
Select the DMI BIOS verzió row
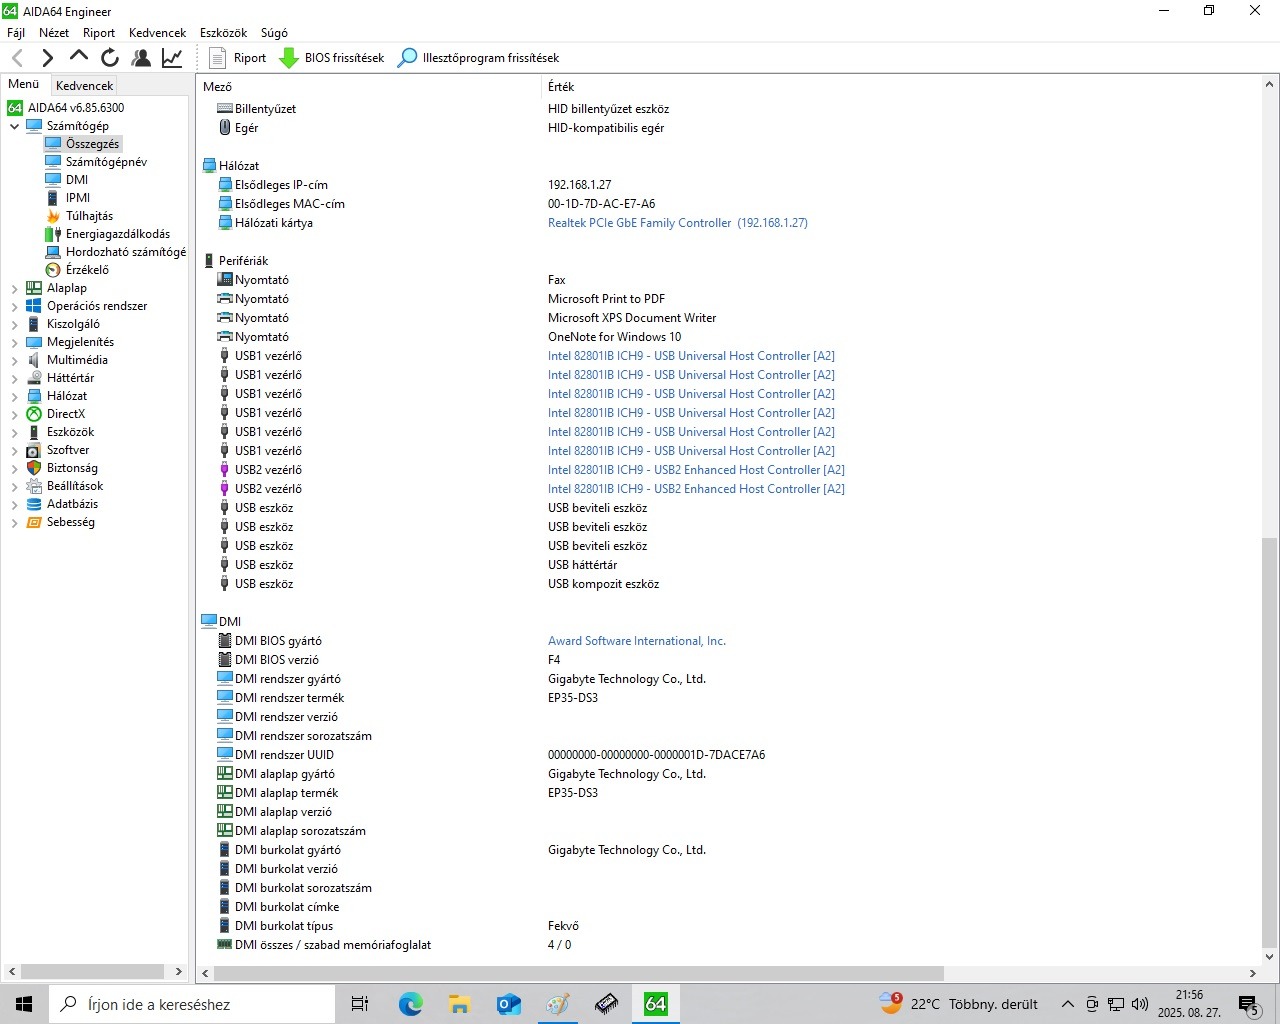(x=728, y=660)
